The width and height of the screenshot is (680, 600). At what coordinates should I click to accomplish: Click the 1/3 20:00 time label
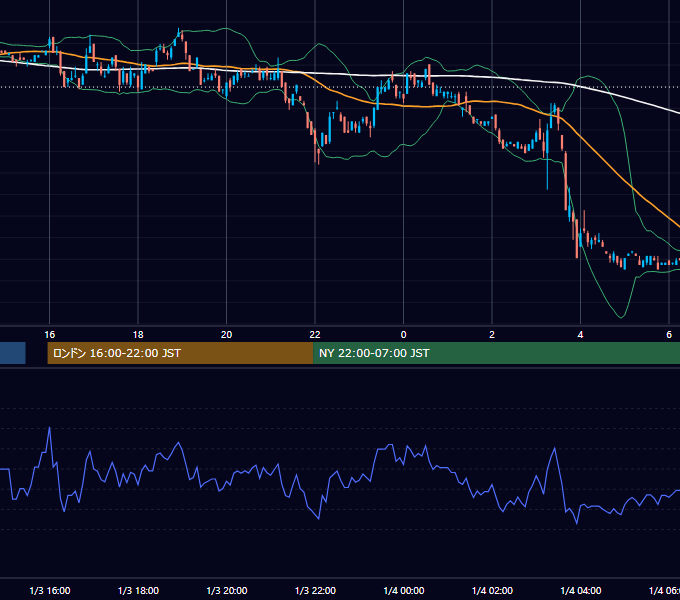pyautogui.click(x=227, y=590)
